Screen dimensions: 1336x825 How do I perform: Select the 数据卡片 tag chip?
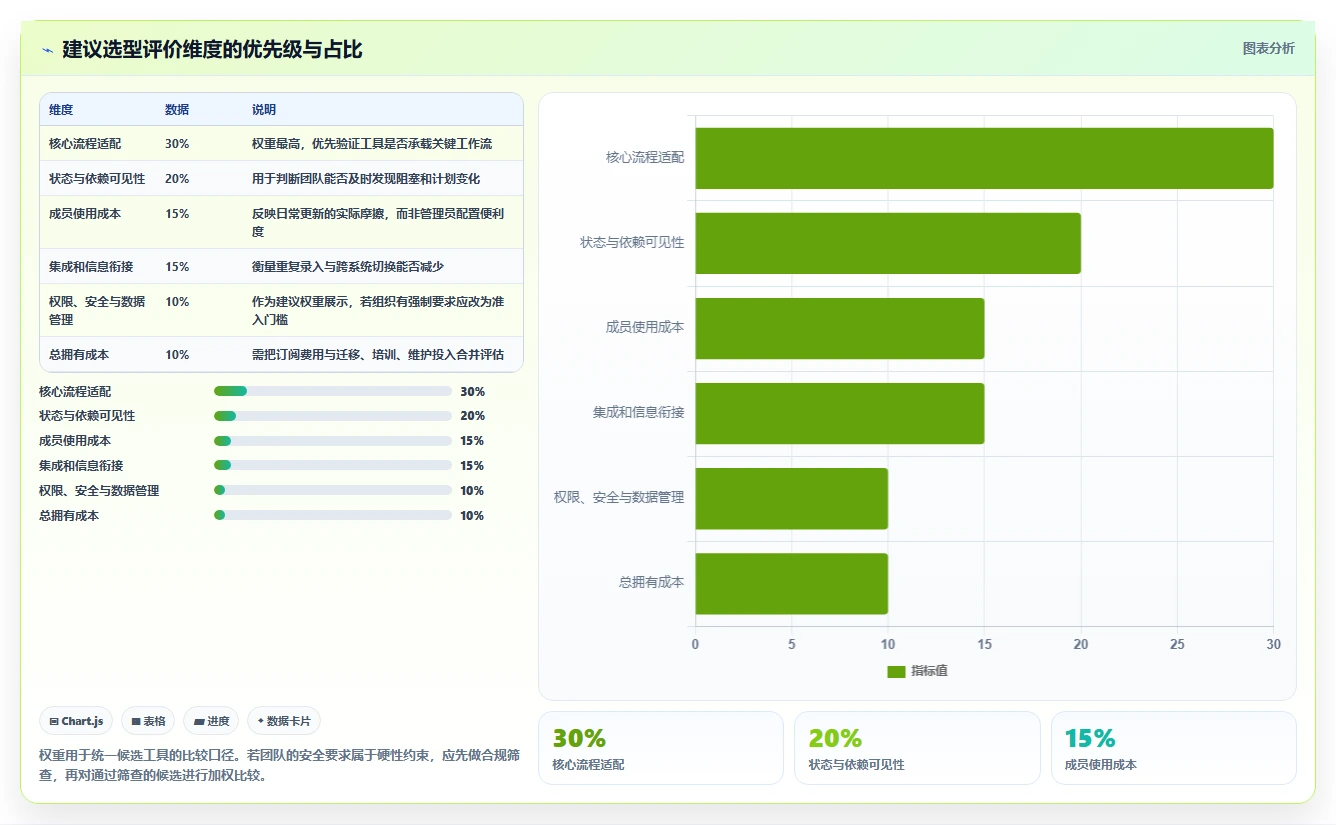(284, 721)
